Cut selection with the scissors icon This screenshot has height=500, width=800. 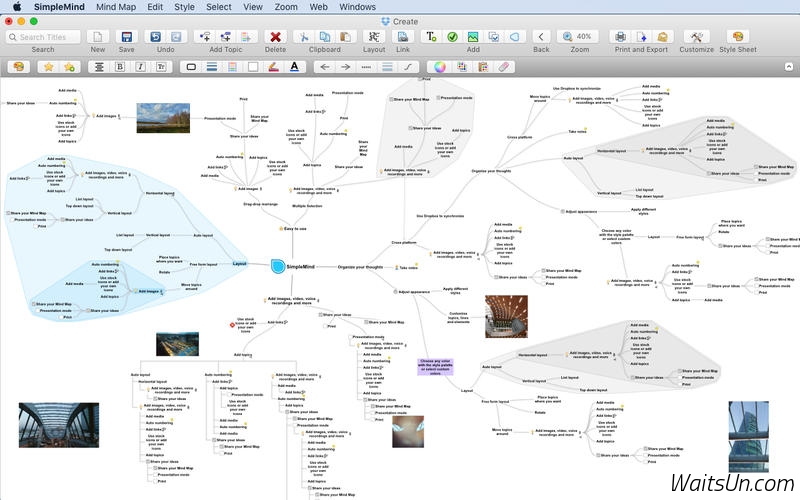coord(304,37)
